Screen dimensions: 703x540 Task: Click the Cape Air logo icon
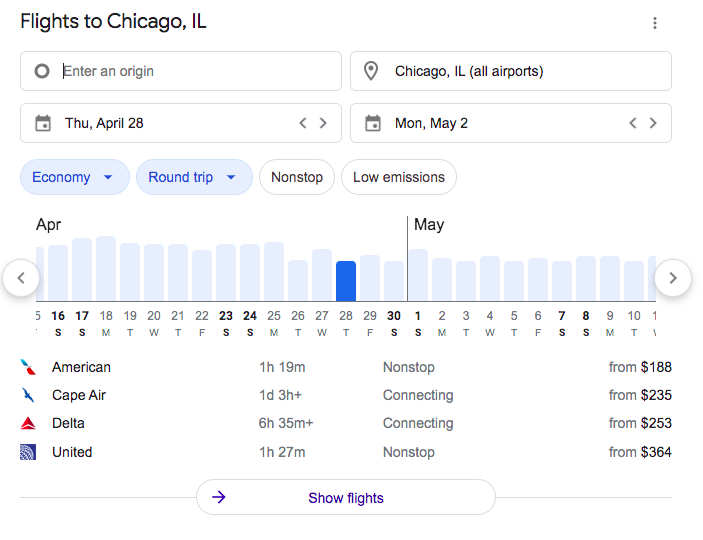[28, 395]
